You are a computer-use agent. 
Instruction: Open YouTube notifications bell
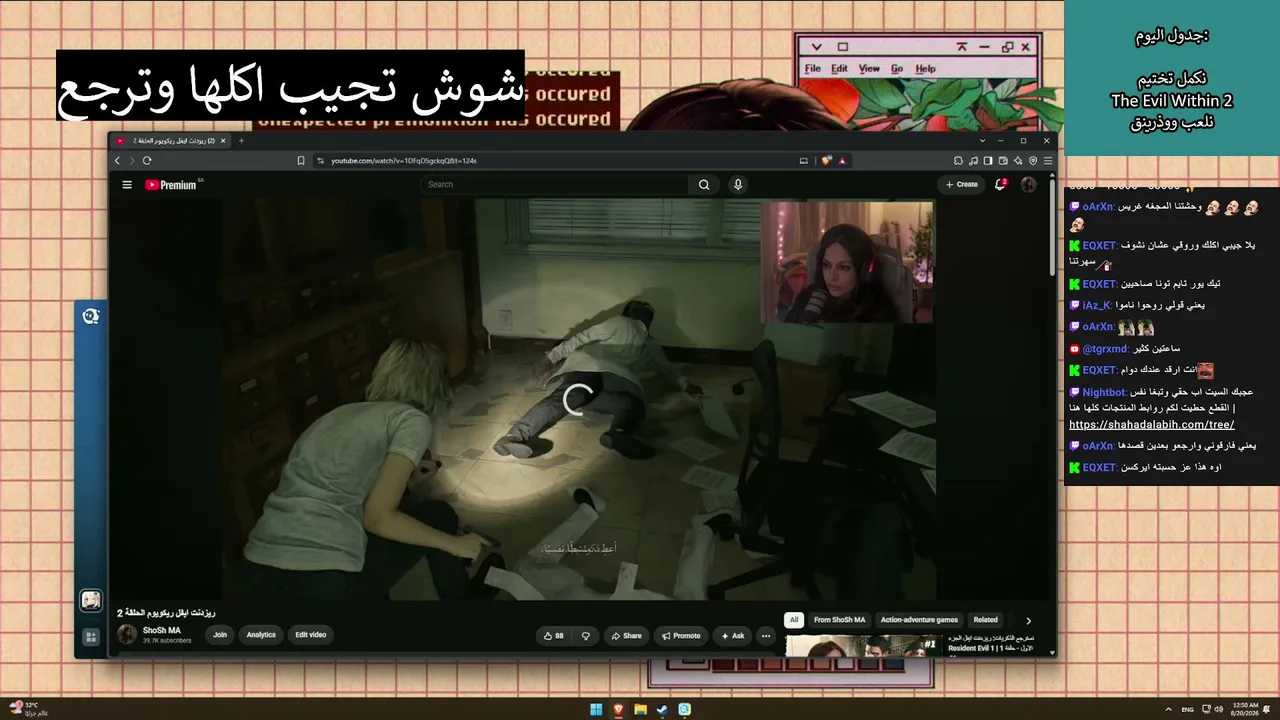(x=1000, y=184)
